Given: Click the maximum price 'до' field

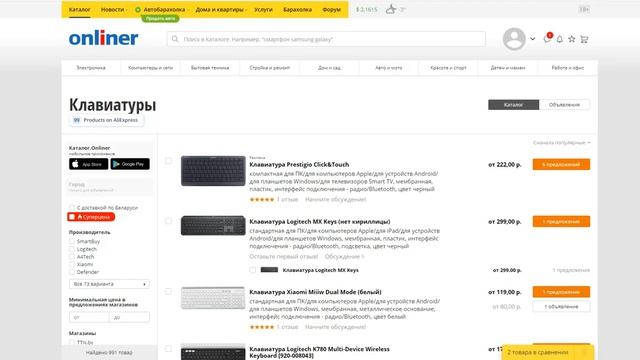Looking at the screenshot, I should pyautogui.click(x=129, y=317).
